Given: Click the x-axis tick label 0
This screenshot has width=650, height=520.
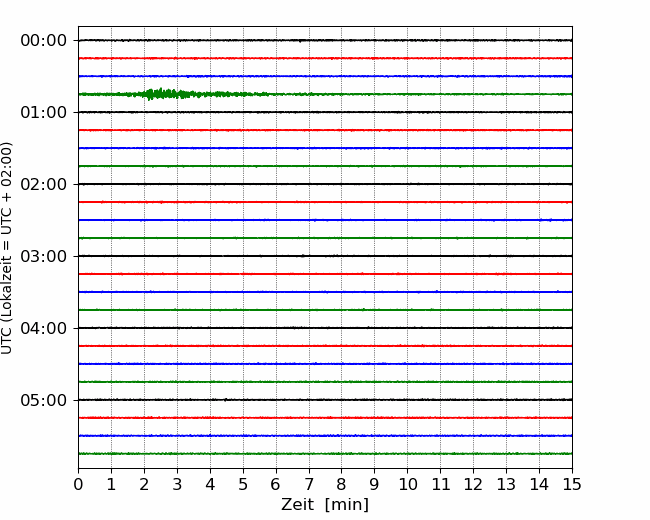Looking at the screenshot, I should (78, 484).
